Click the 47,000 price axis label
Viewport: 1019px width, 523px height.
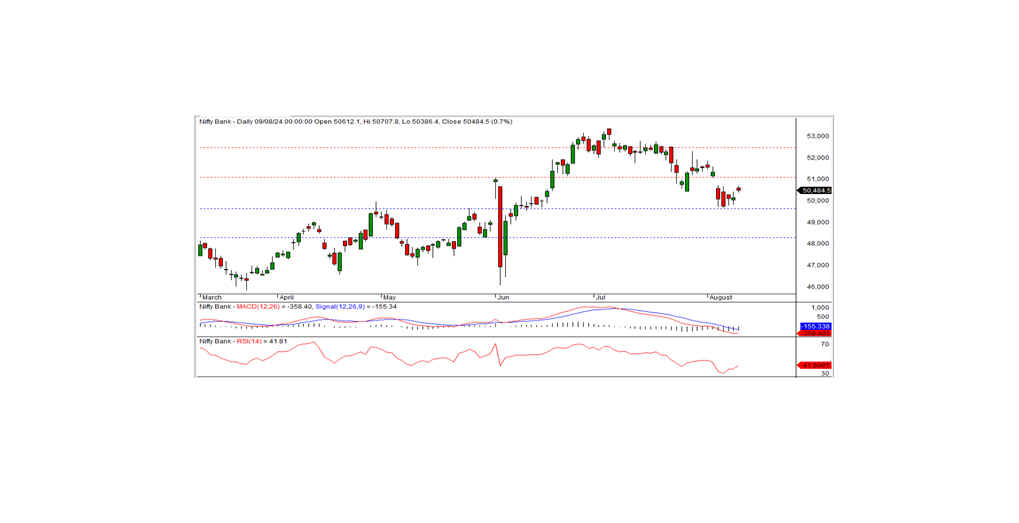click(x=817, y=265)
